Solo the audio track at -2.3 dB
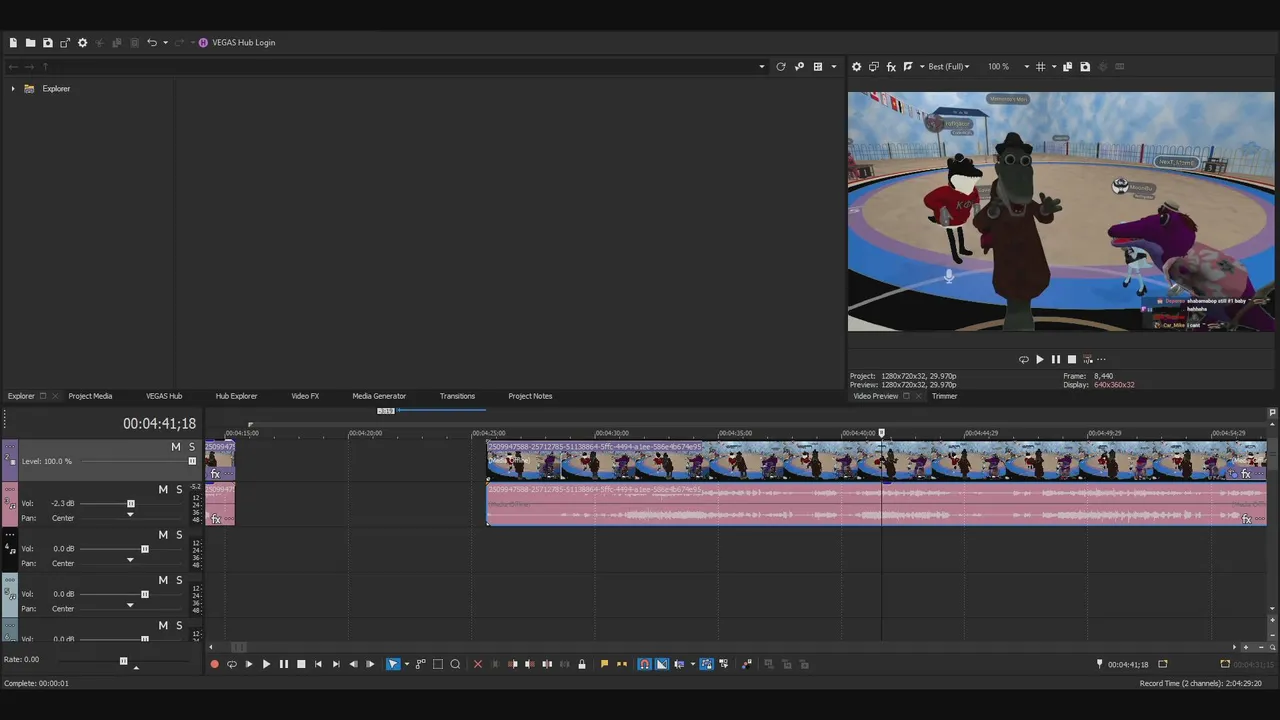Viewport: 1280px width, 720px height. [179, 490]
